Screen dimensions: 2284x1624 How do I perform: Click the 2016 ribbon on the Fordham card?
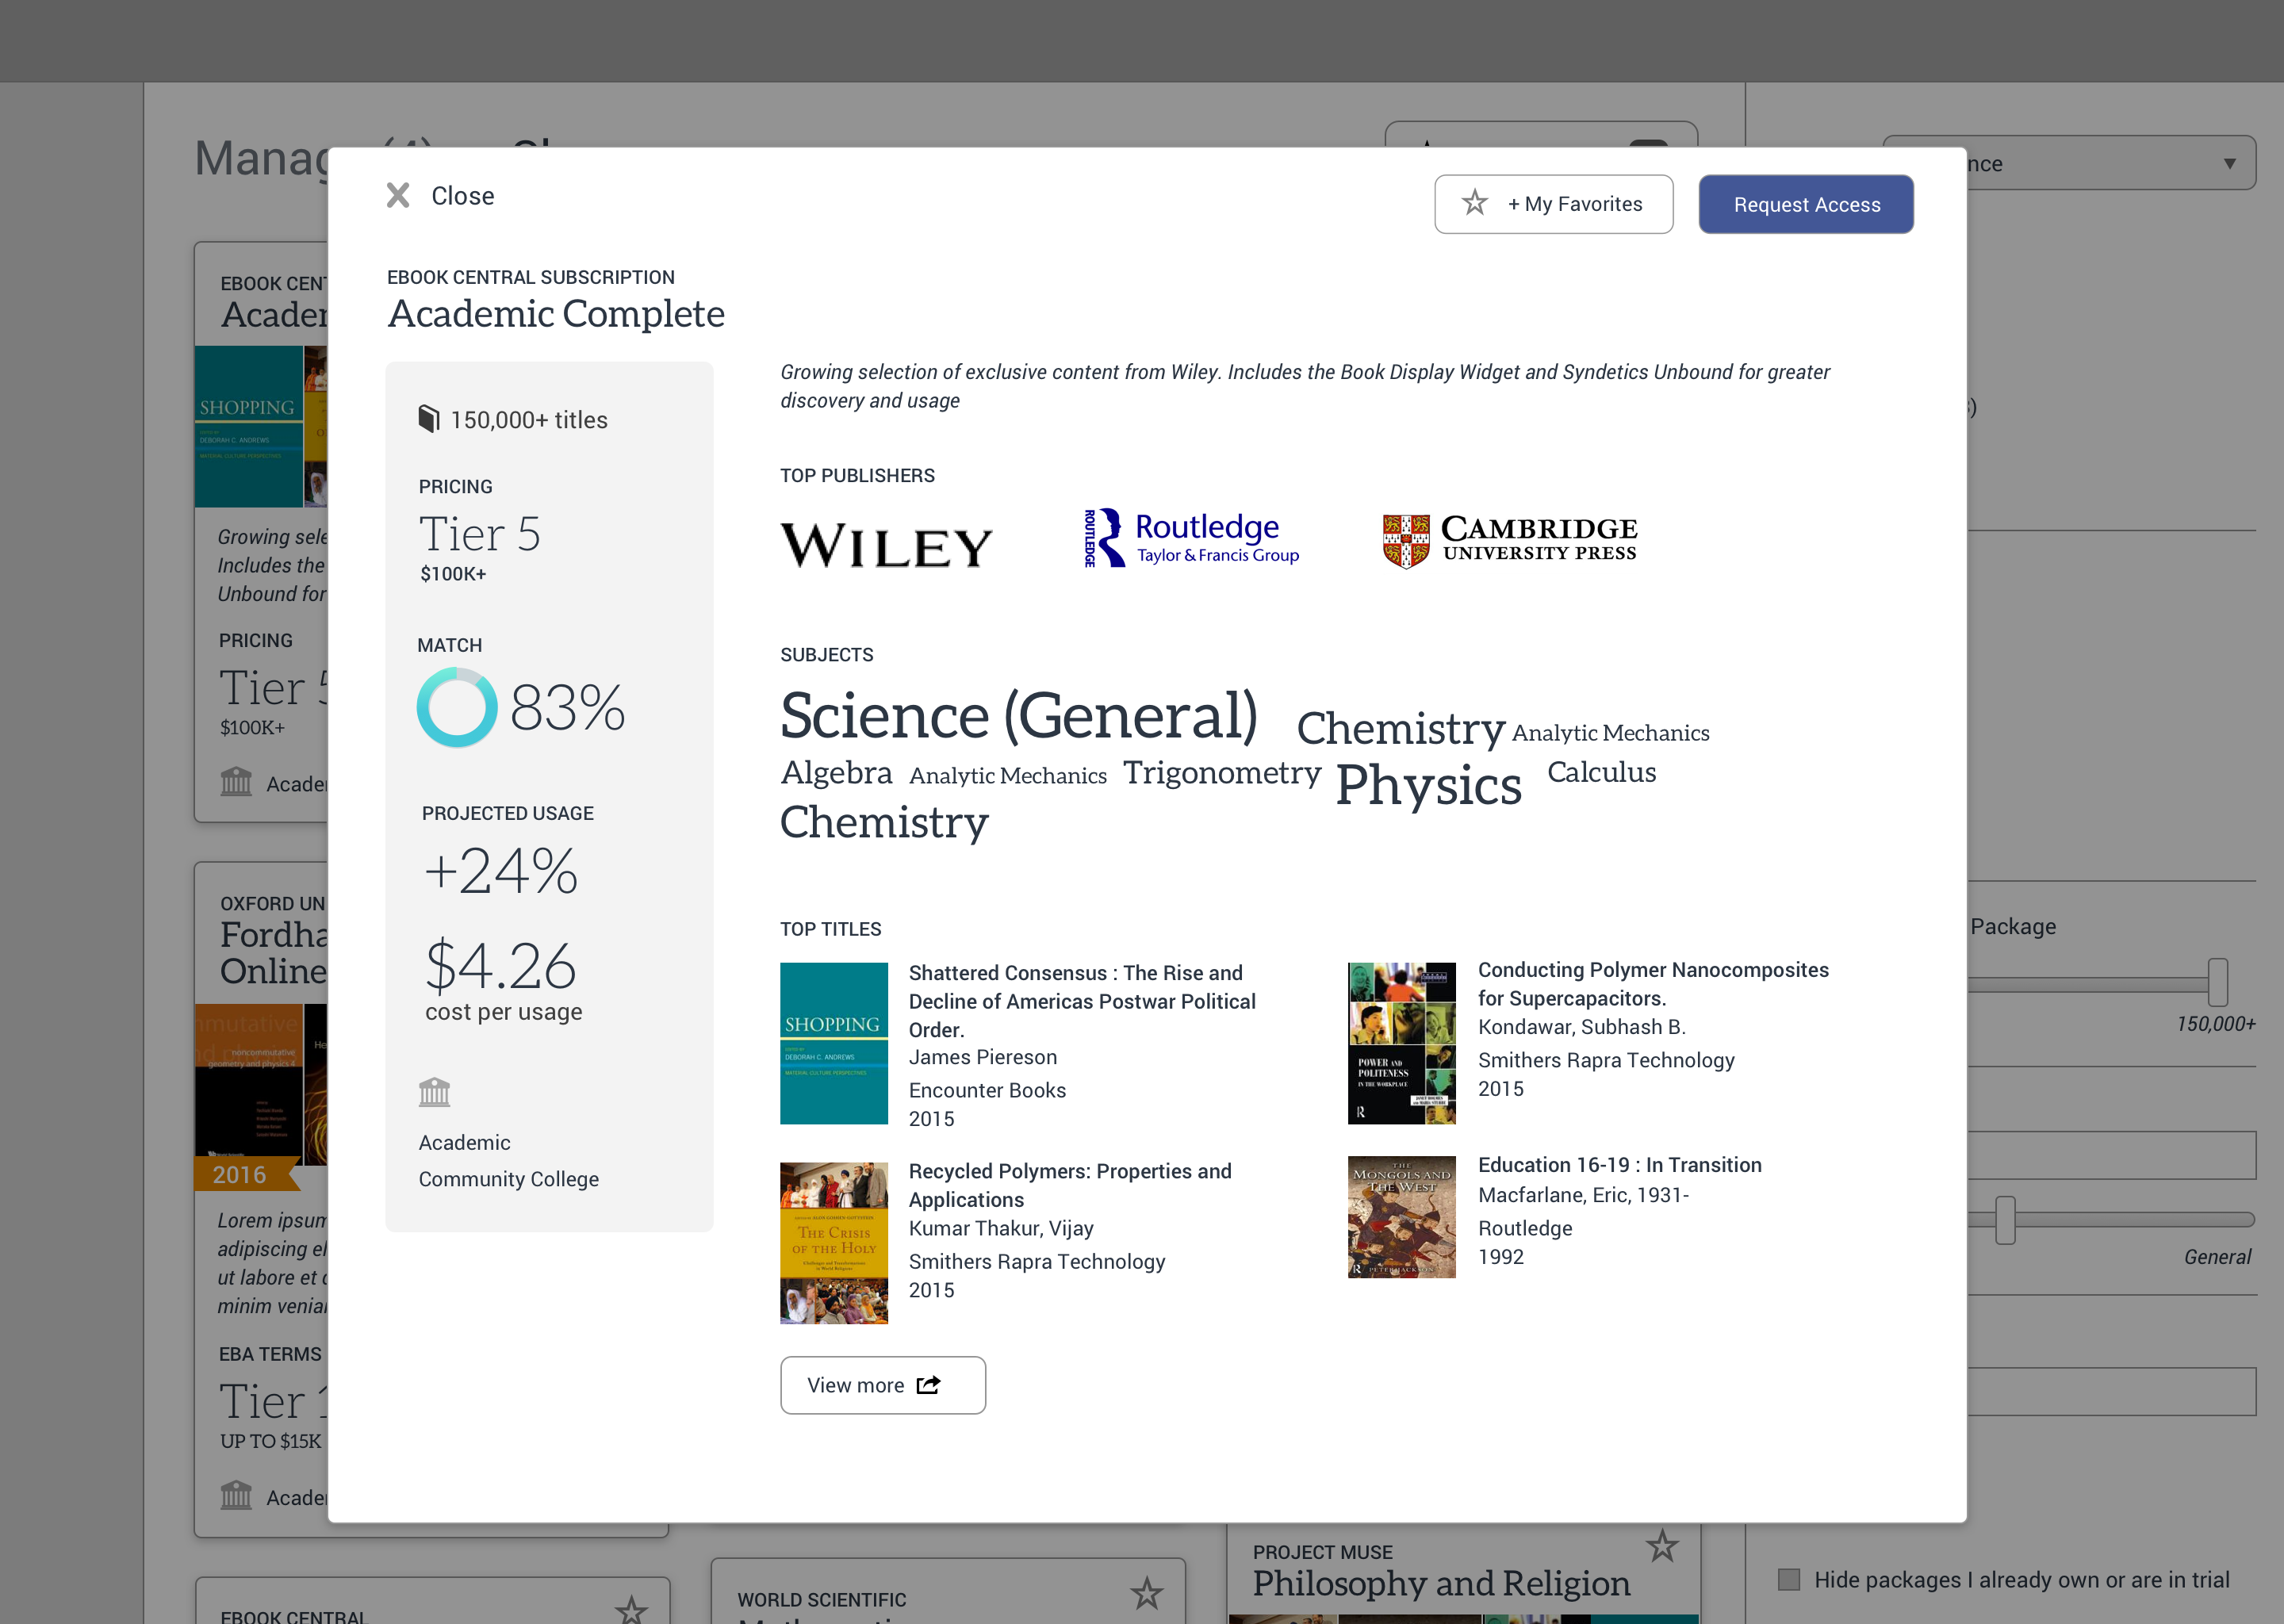pos(246,1174)
